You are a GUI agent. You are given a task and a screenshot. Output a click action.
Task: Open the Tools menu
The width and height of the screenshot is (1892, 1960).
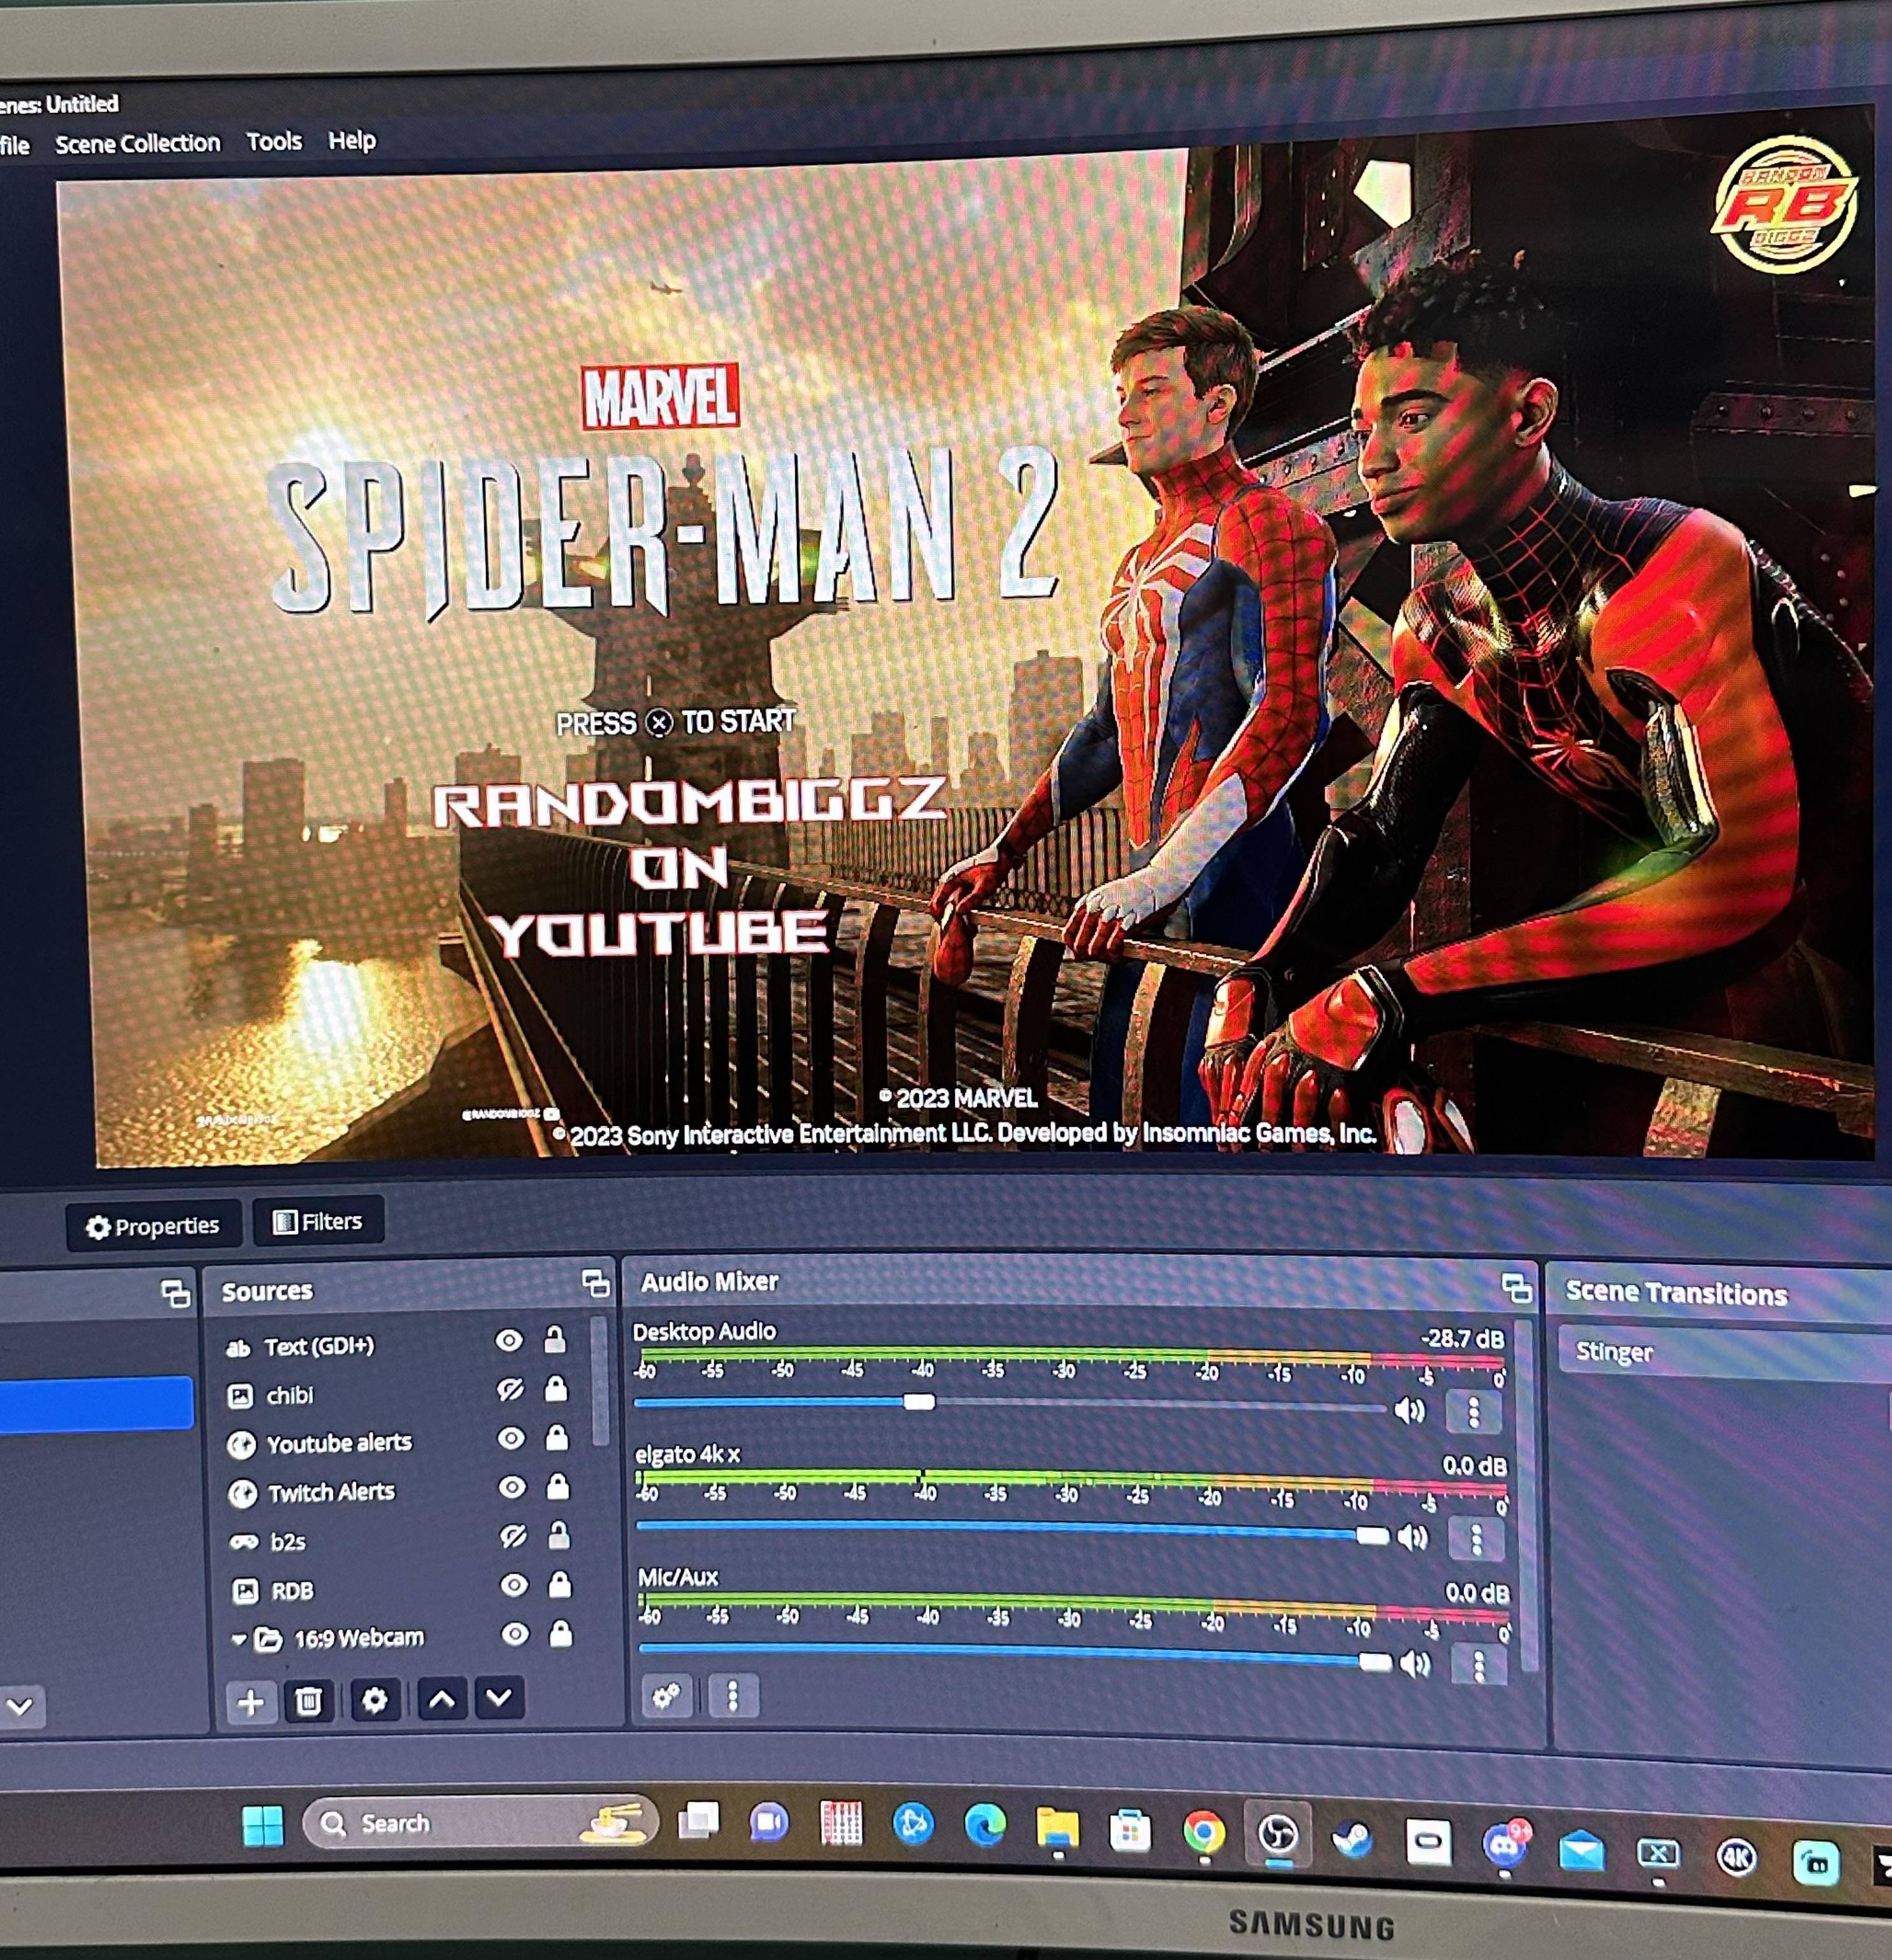[274, 142]
